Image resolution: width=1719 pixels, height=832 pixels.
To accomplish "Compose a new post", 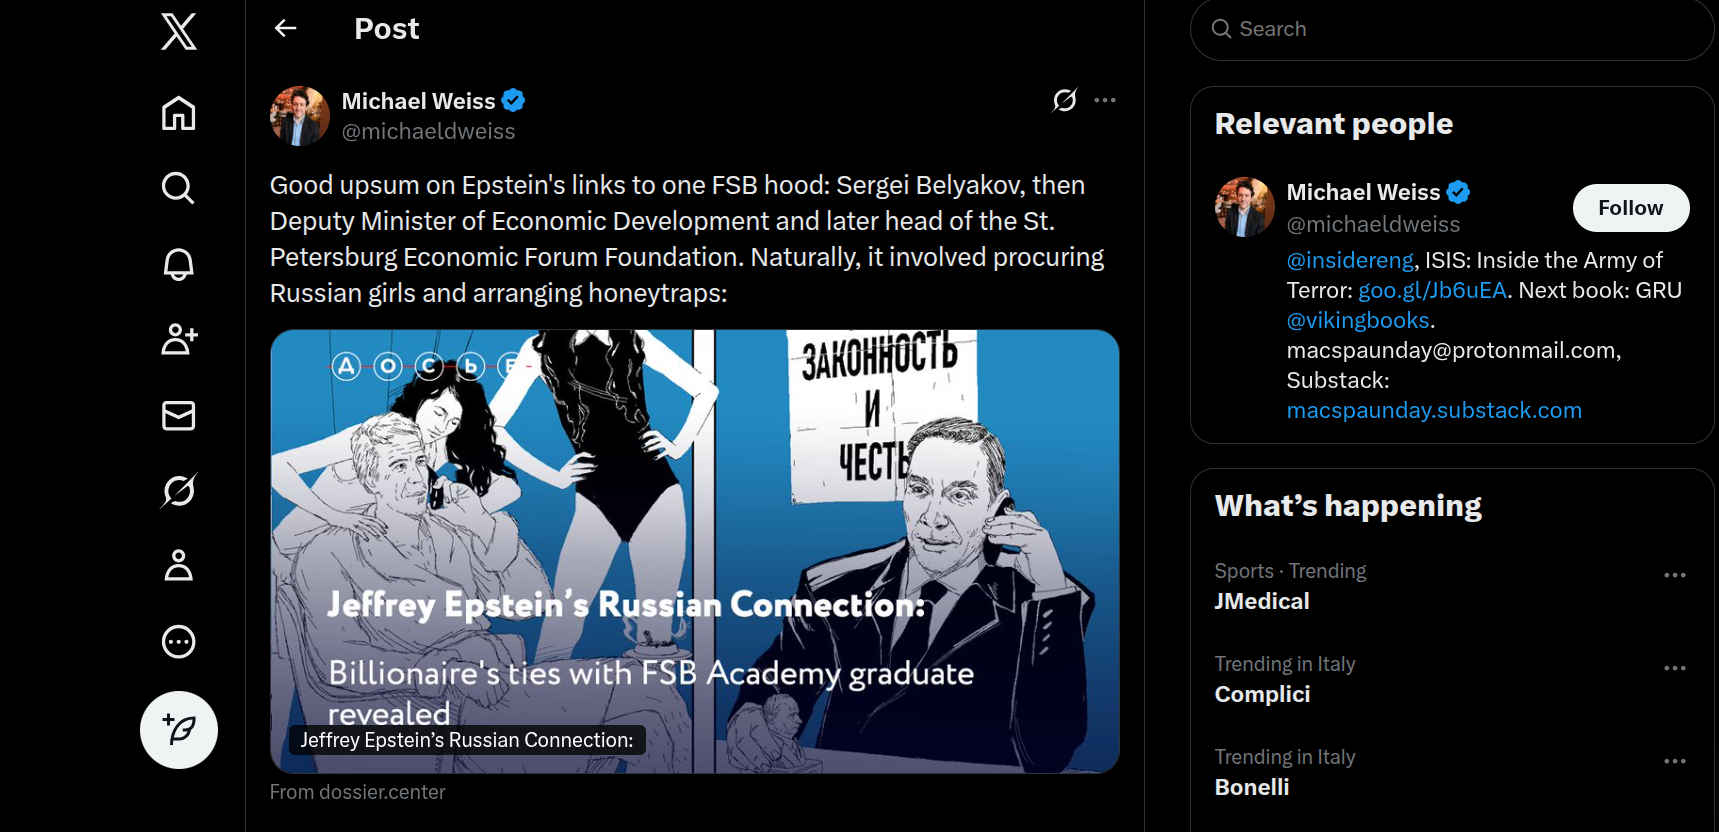I will [179, 730].
